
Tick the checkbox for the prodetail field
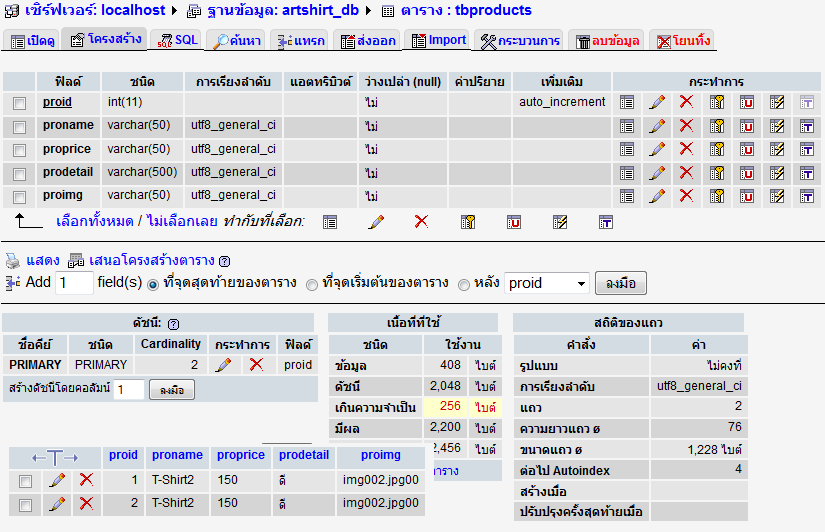(x=19, y=173)
